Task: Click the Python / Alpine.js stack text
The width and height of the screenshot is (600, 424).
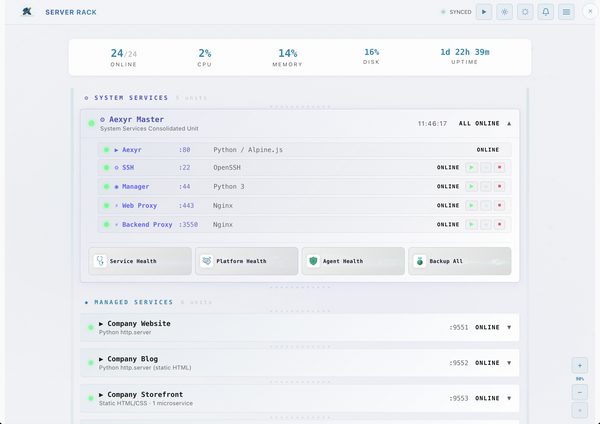Action: click(248, 150)
